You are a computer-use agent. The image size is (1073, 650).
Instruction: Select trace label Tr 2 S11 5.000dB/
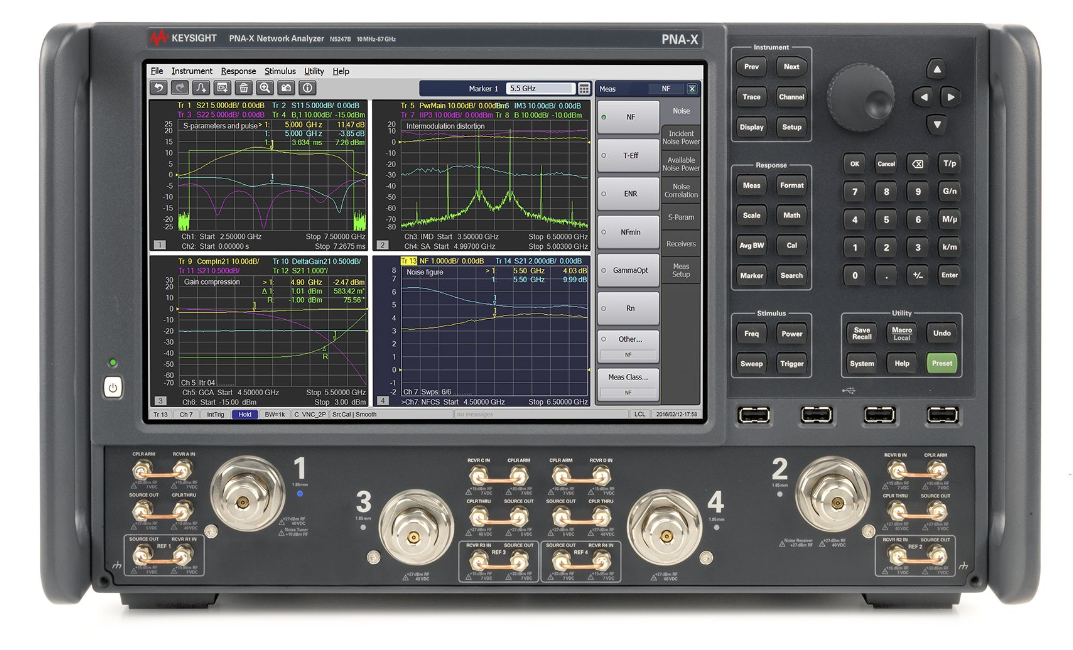click(x=315, y=106)
